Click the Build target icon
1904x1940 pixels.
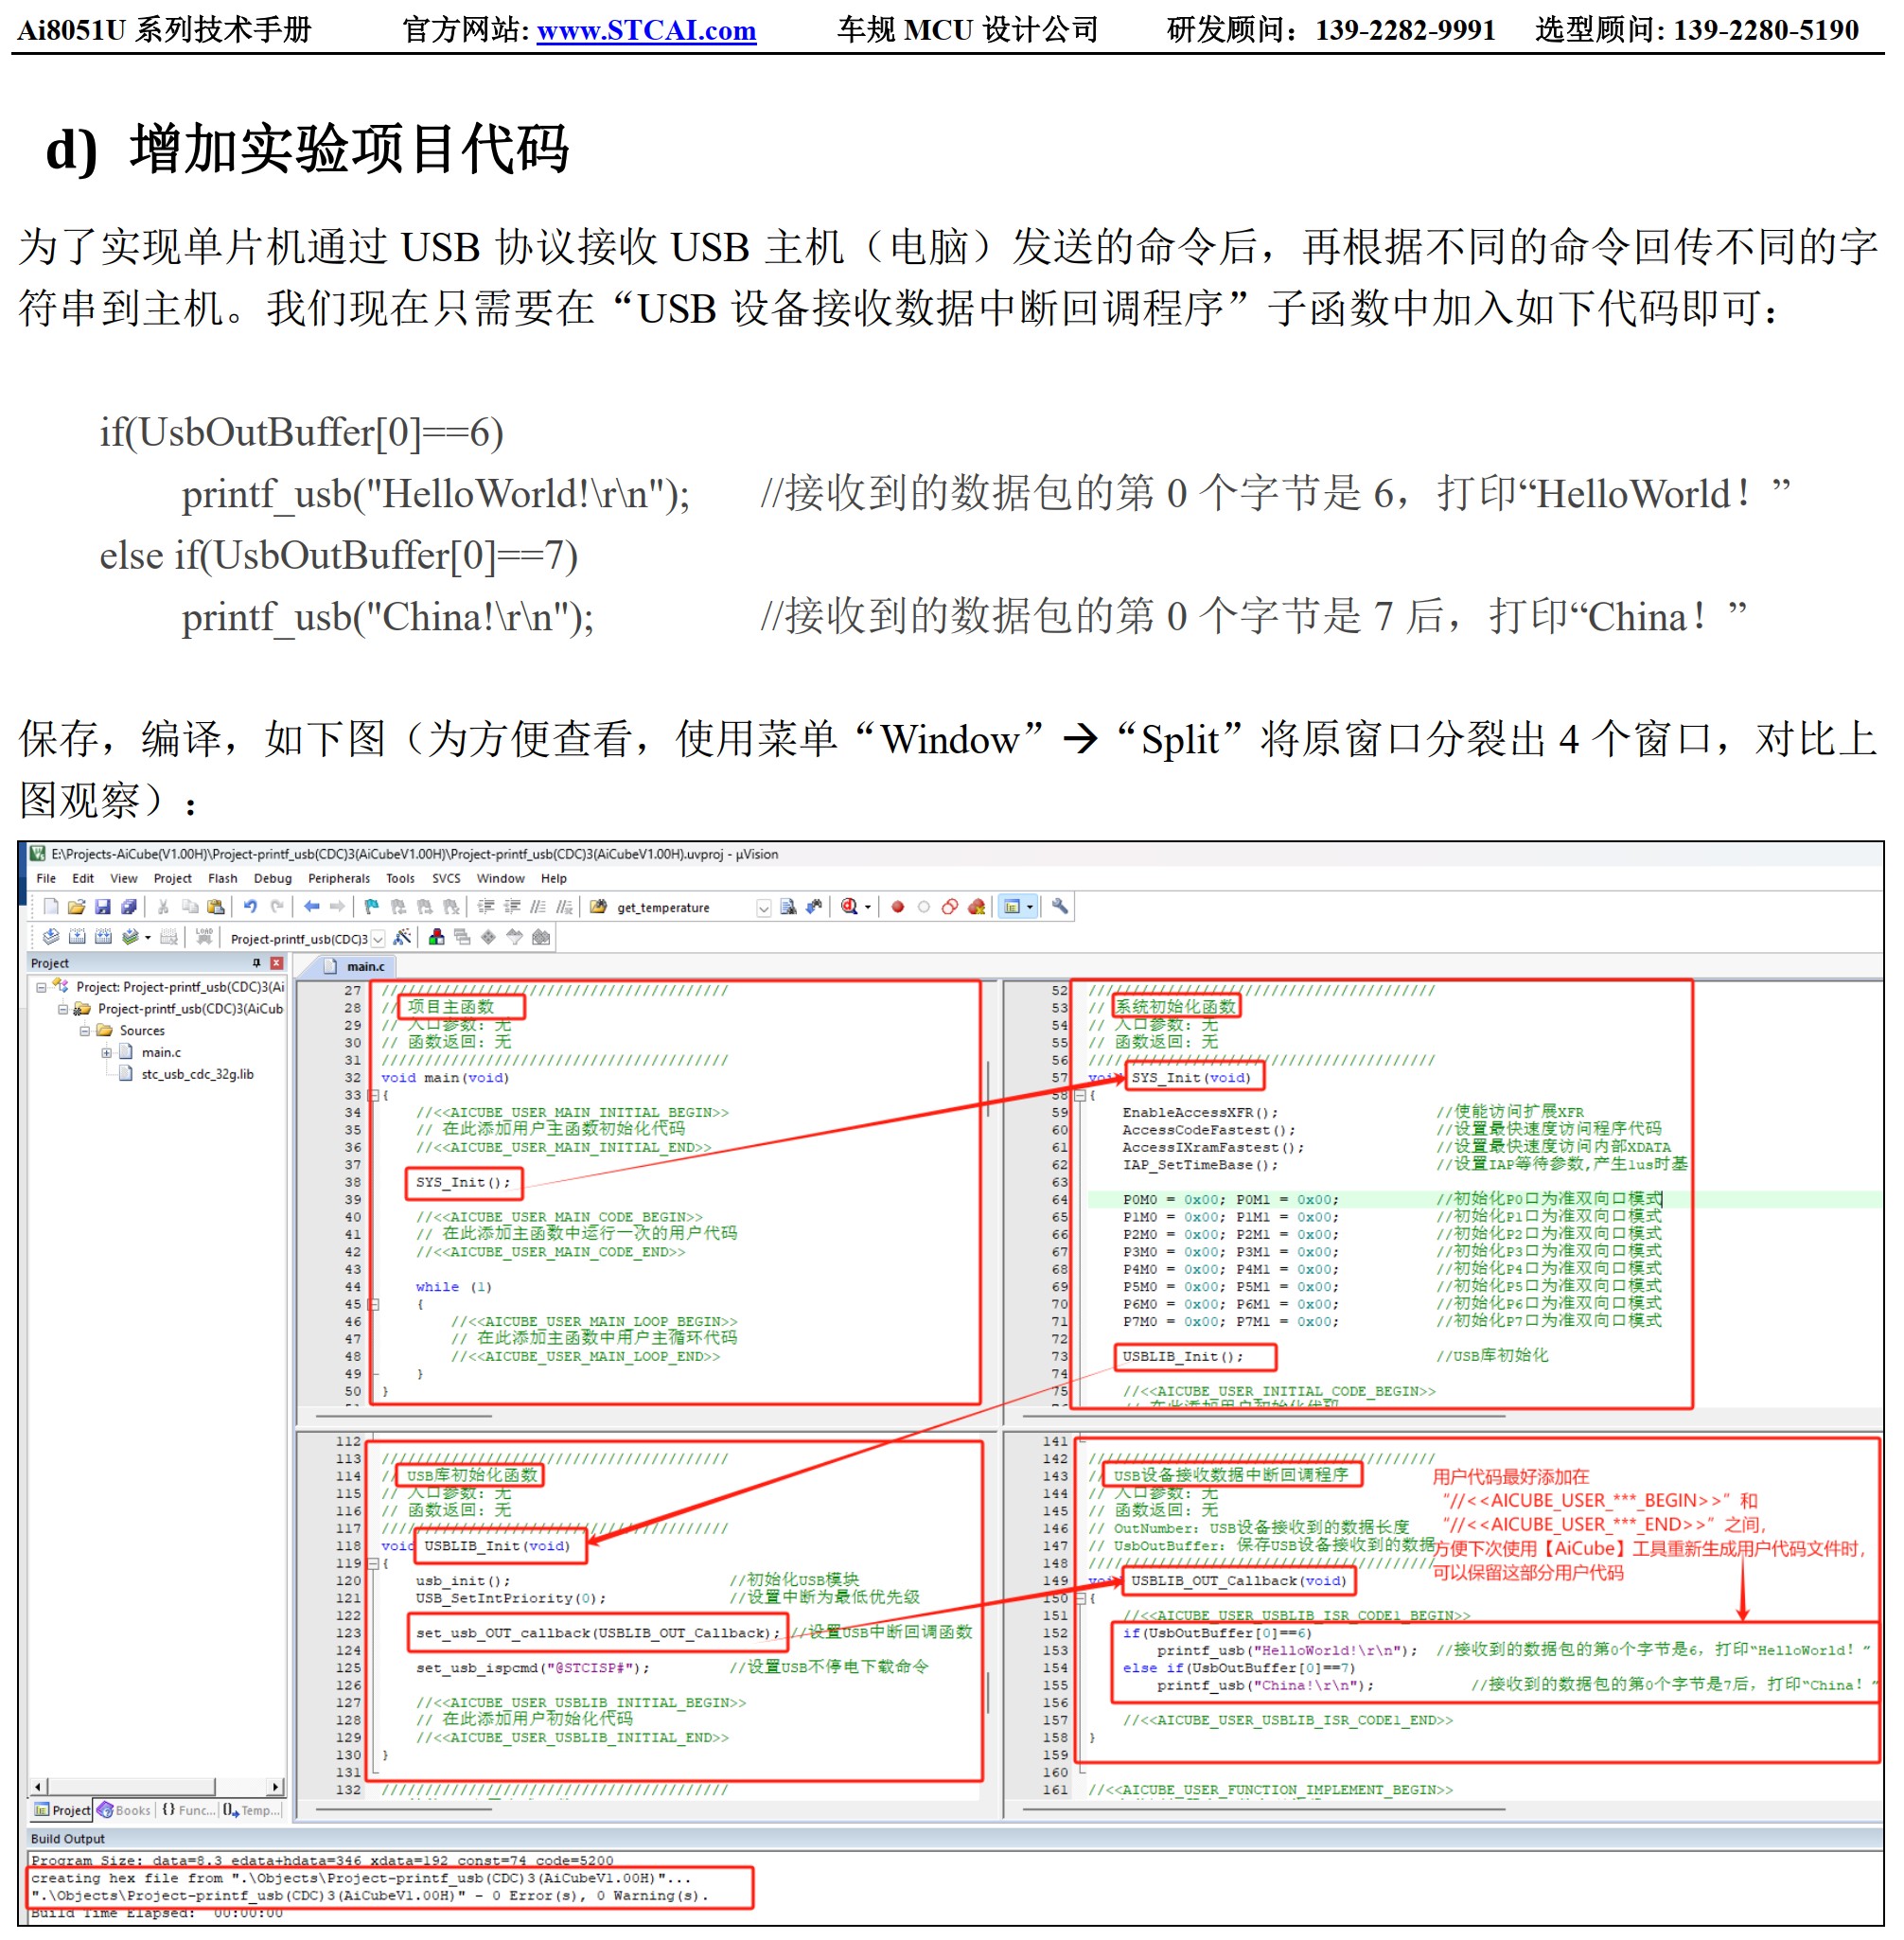click(x=77, y=937)
